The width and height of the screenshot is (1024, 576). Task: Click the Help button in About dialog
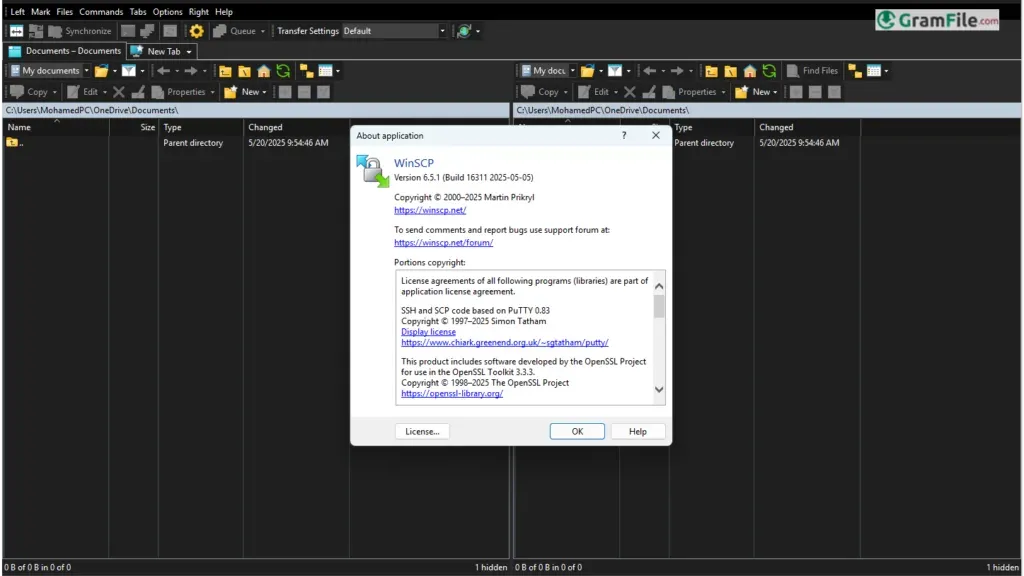(637, 432)
